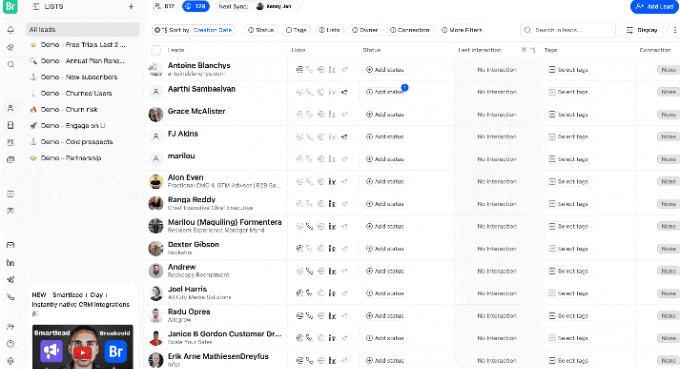Viewport: 680px width, 369px height.
Task: Click phone icon for Marilou Formentera
Action: pos(309,226)
